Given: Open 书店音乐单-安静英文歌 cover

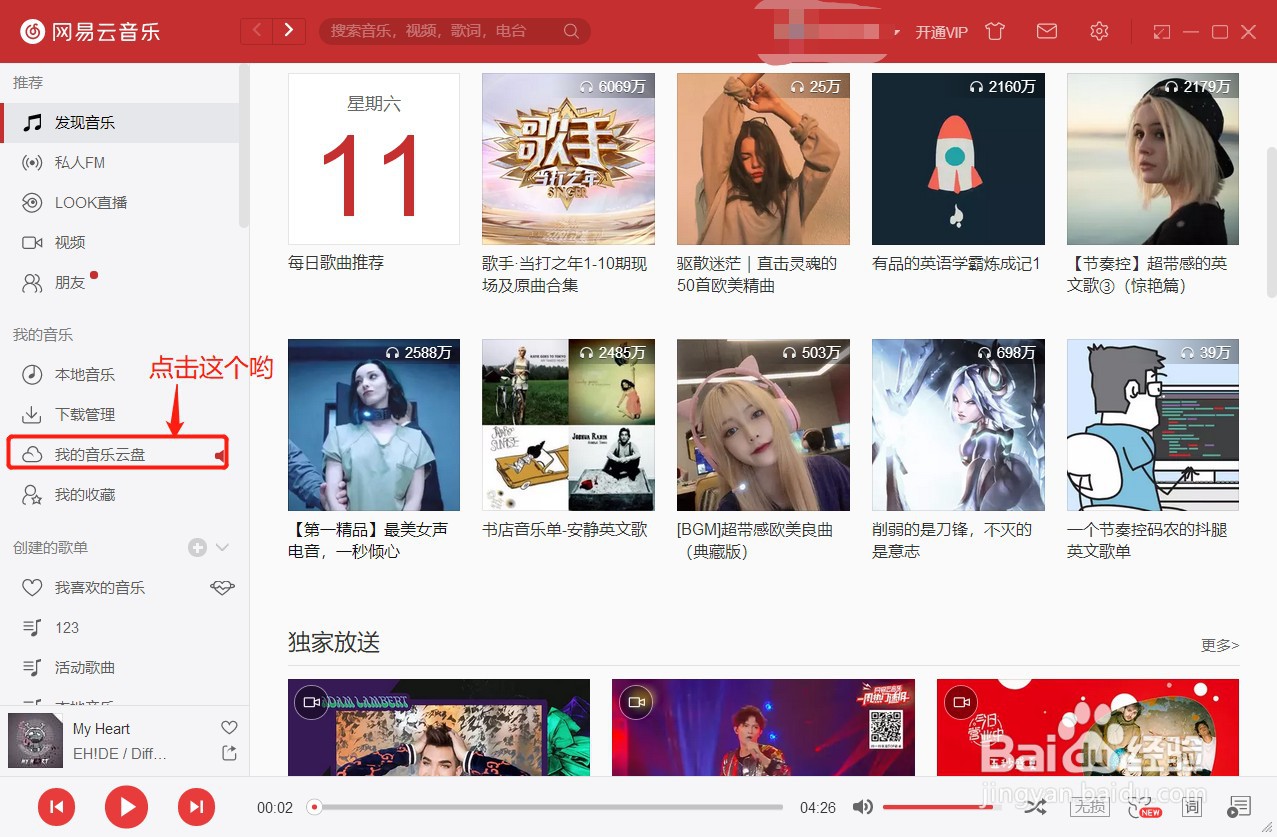Looking at the screenshot, I should coord(568,425).
